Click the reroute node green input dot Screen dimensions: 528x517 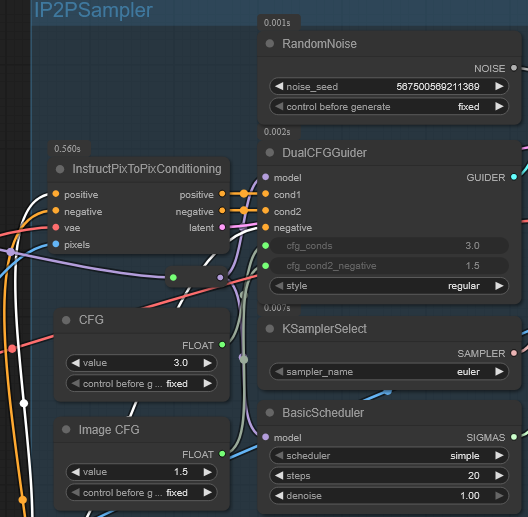pyautogui.click(x=173, y=278)
